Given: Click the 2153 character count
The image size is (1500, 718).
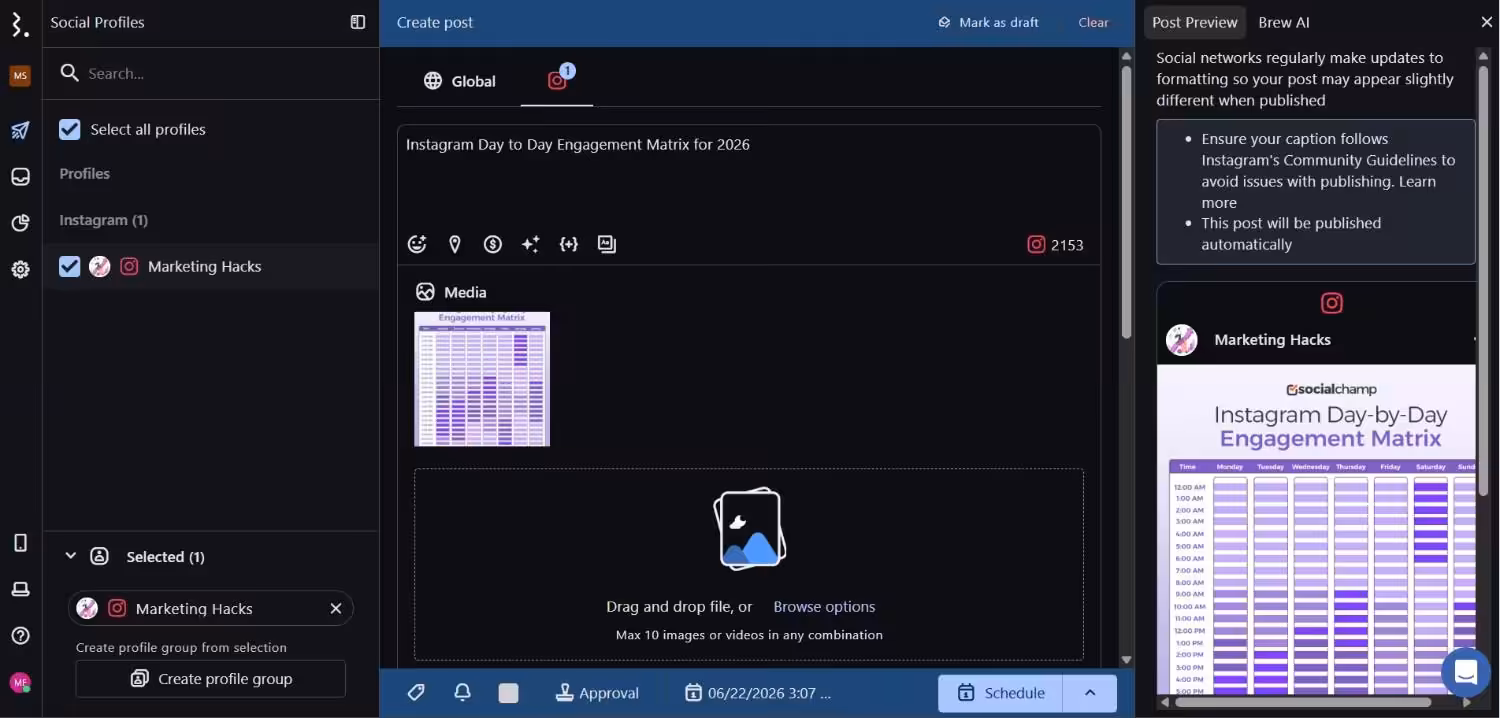Looking at the screenshot, I should (1067, 245).
